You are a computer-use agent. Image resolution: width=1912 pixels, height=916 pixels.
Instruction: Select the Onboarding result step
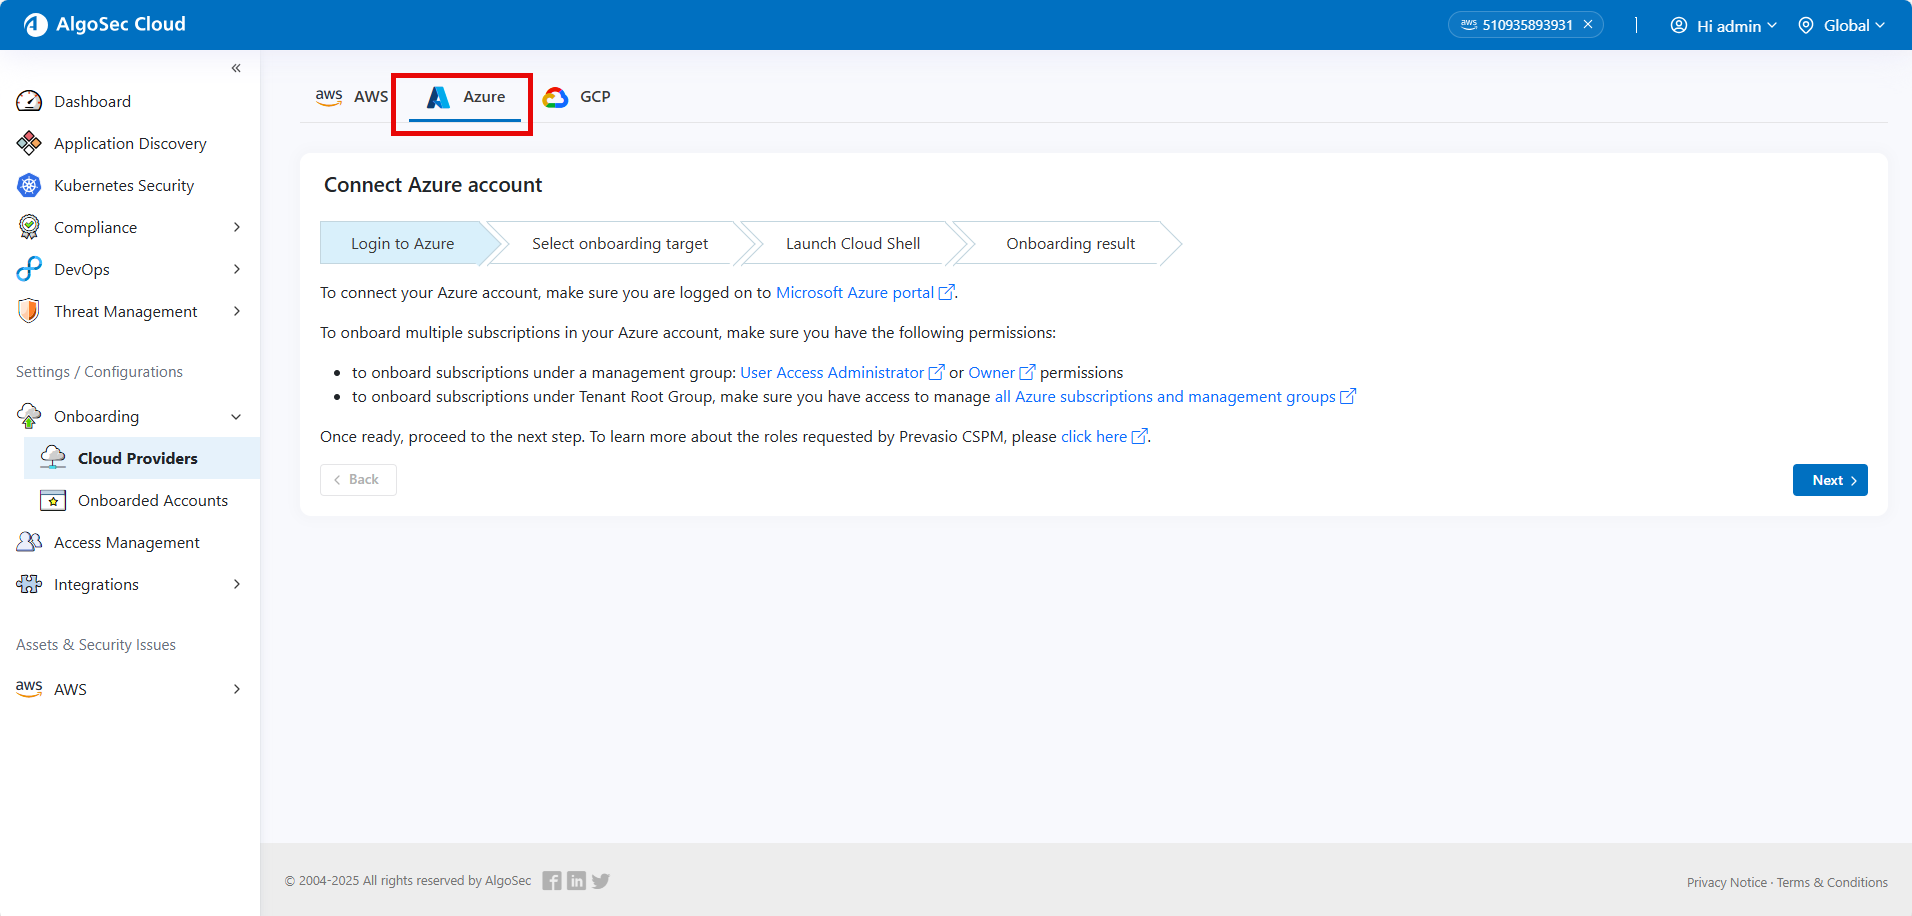click(x=1070, y=243)
